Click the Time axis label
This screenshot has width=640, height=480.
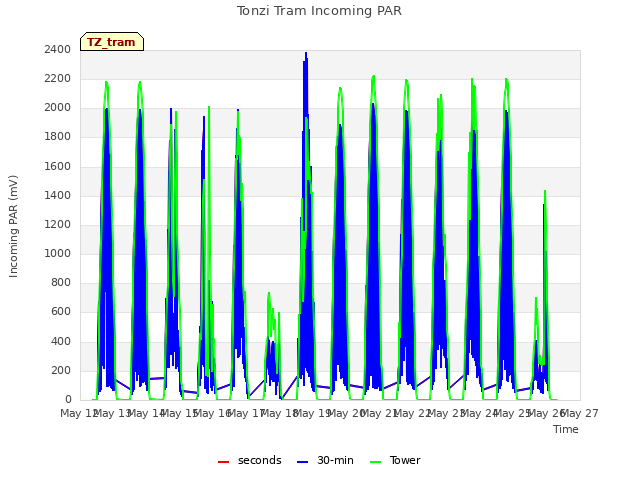point(566,429)
